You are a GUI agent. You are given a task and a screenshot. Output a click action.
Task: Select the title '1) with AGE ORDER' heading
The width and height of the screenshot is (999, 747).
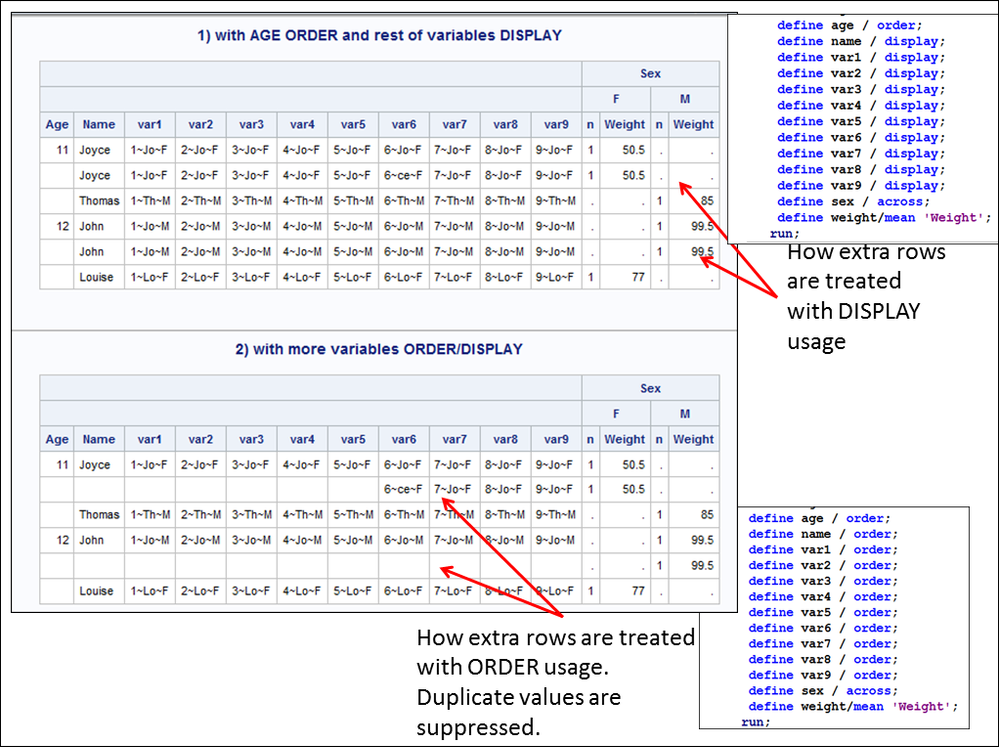pos(379,35)
